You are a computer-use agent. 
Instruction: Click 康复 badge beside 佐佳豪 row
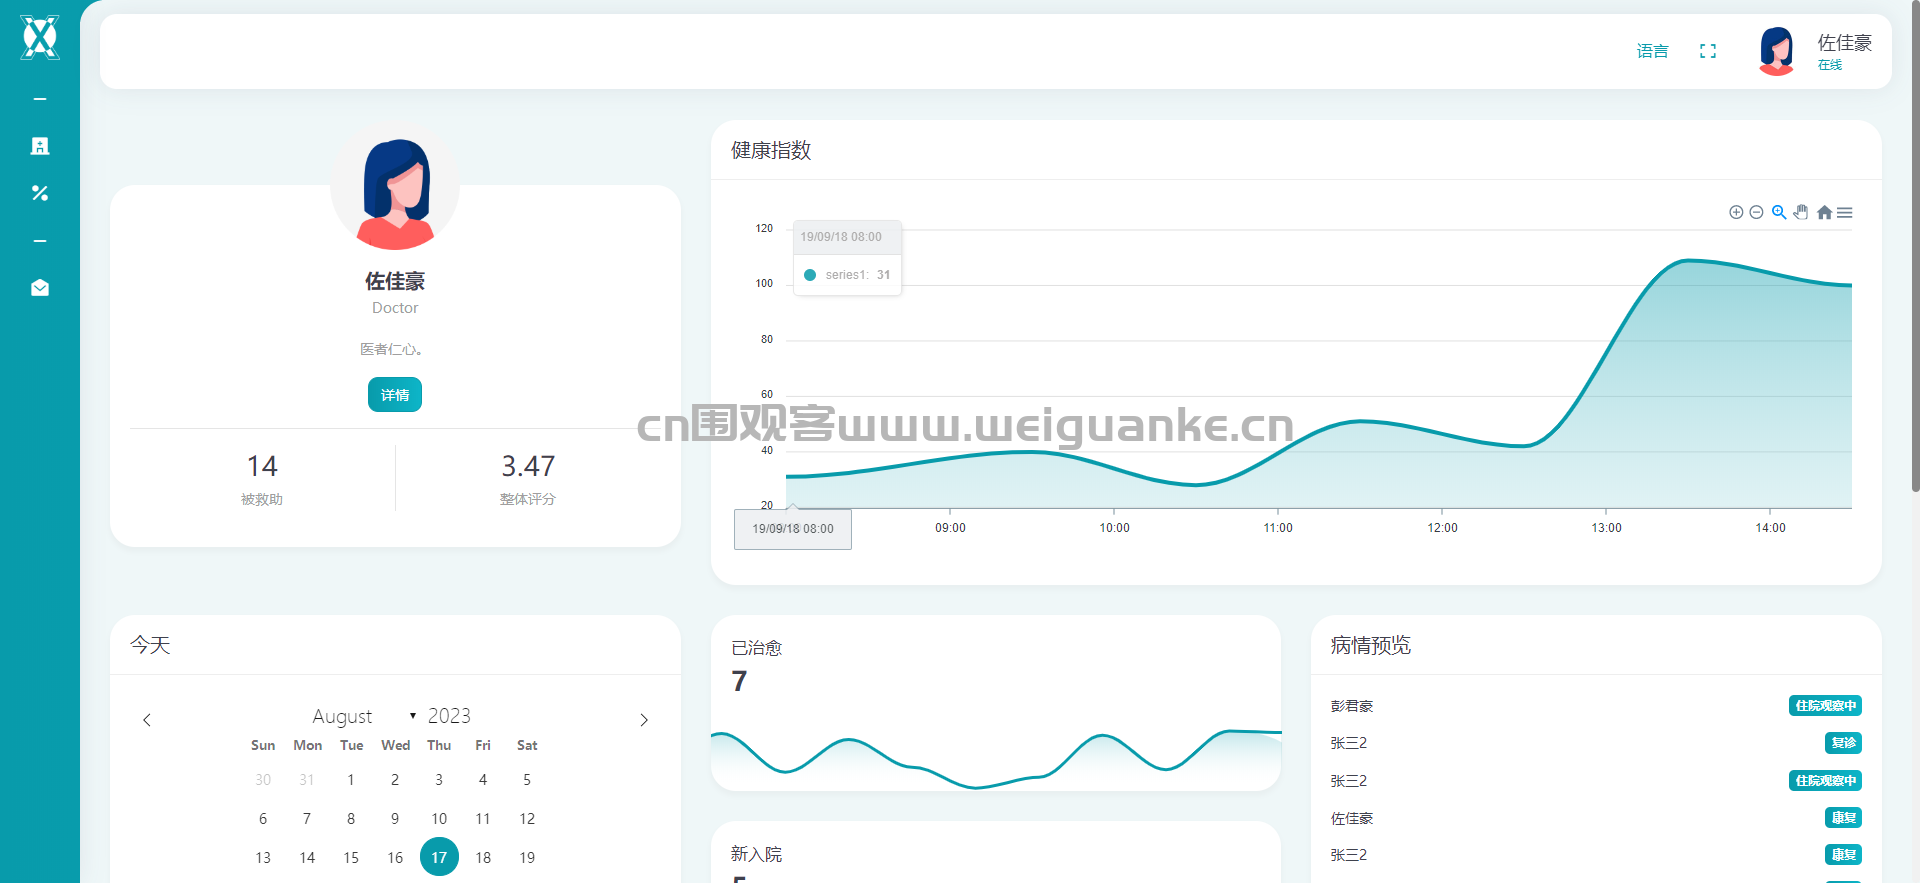click(x=1843, y=818)
